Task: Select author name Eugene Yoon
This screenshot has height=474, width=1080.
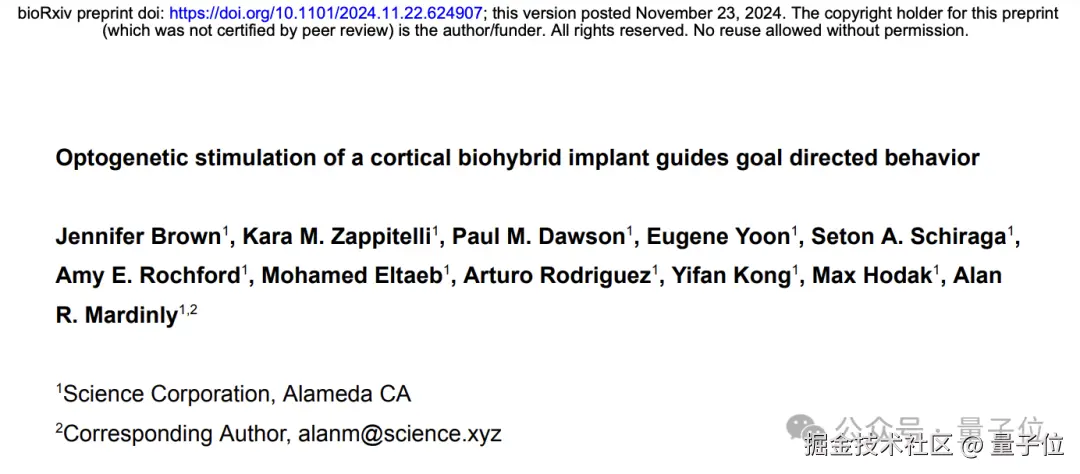Action: [718, 237]
